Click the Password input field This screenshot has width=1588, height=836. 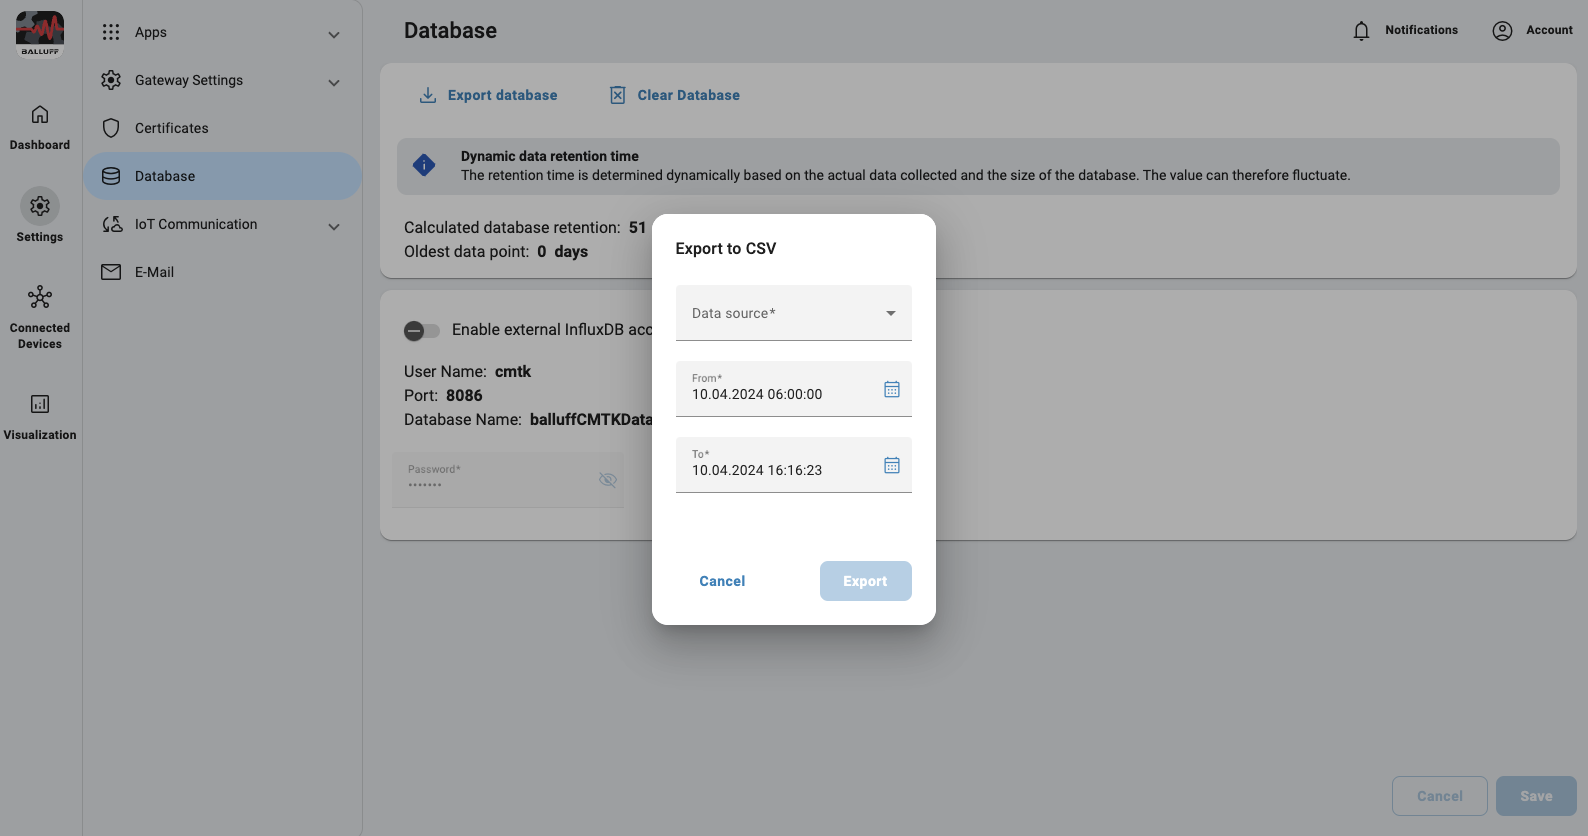[x=495, y=481]
